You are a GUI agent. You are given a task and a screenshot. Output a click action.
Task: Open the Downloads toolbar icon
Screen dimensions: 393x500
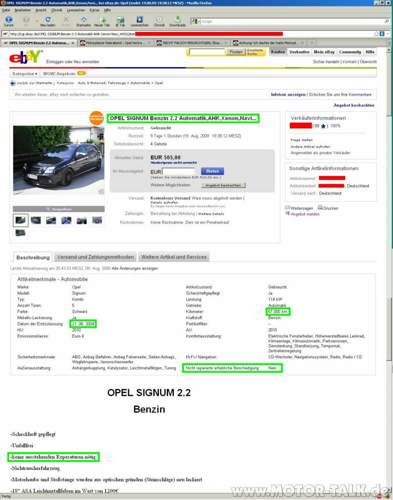pyautogui.click(x=178, y=19)
